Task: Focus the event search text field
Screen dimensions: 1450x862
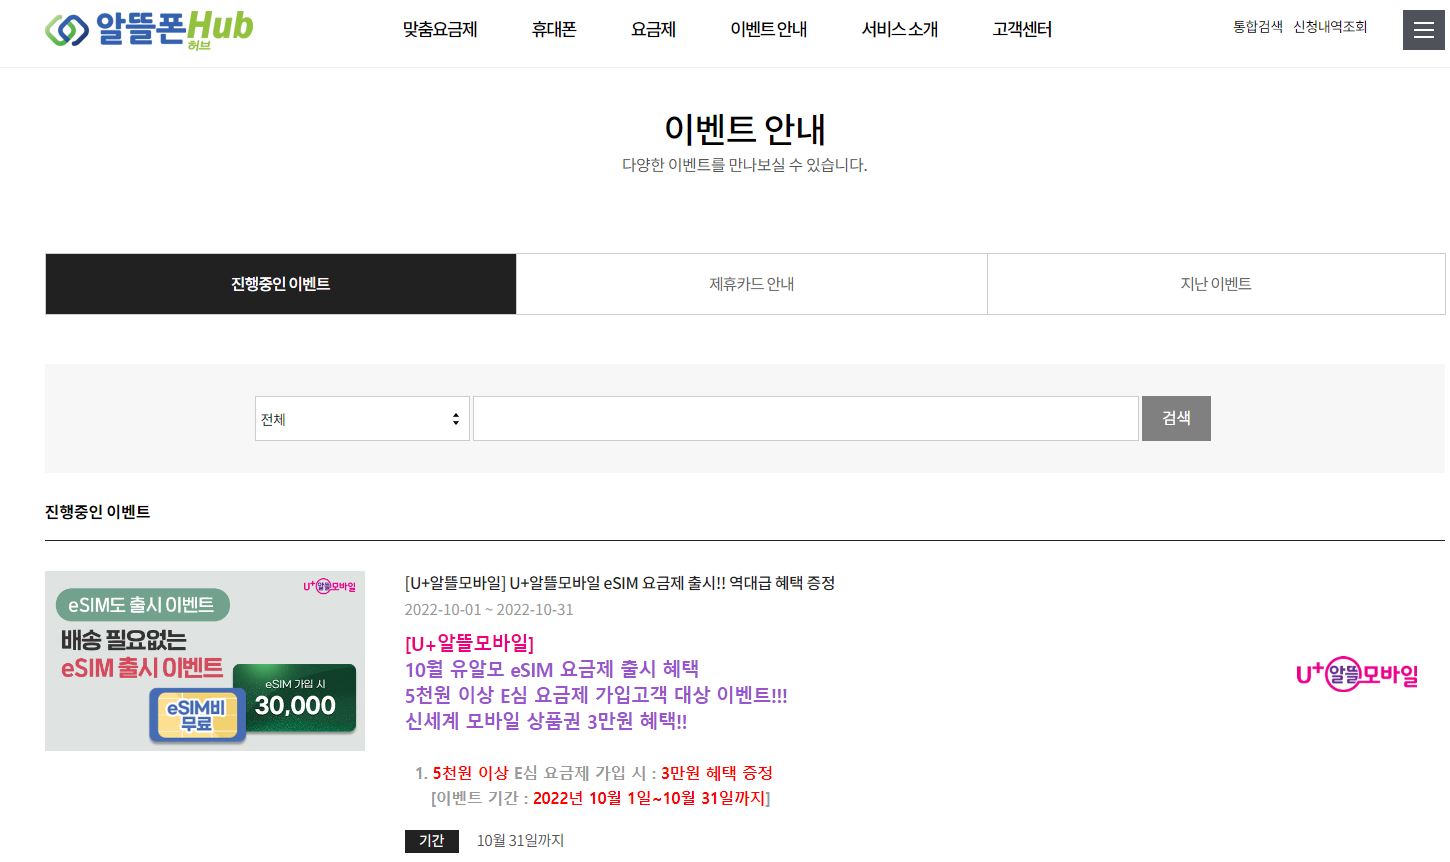Action: tap(806, 419)
